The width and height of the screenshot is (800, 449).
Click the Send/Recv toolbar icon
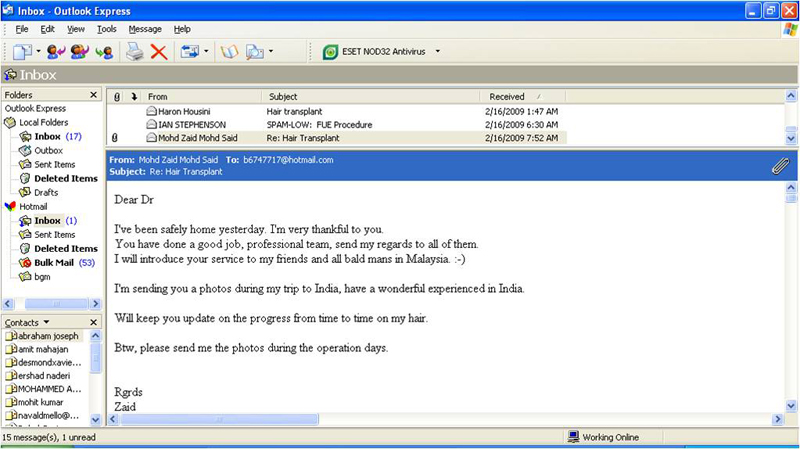189,51
